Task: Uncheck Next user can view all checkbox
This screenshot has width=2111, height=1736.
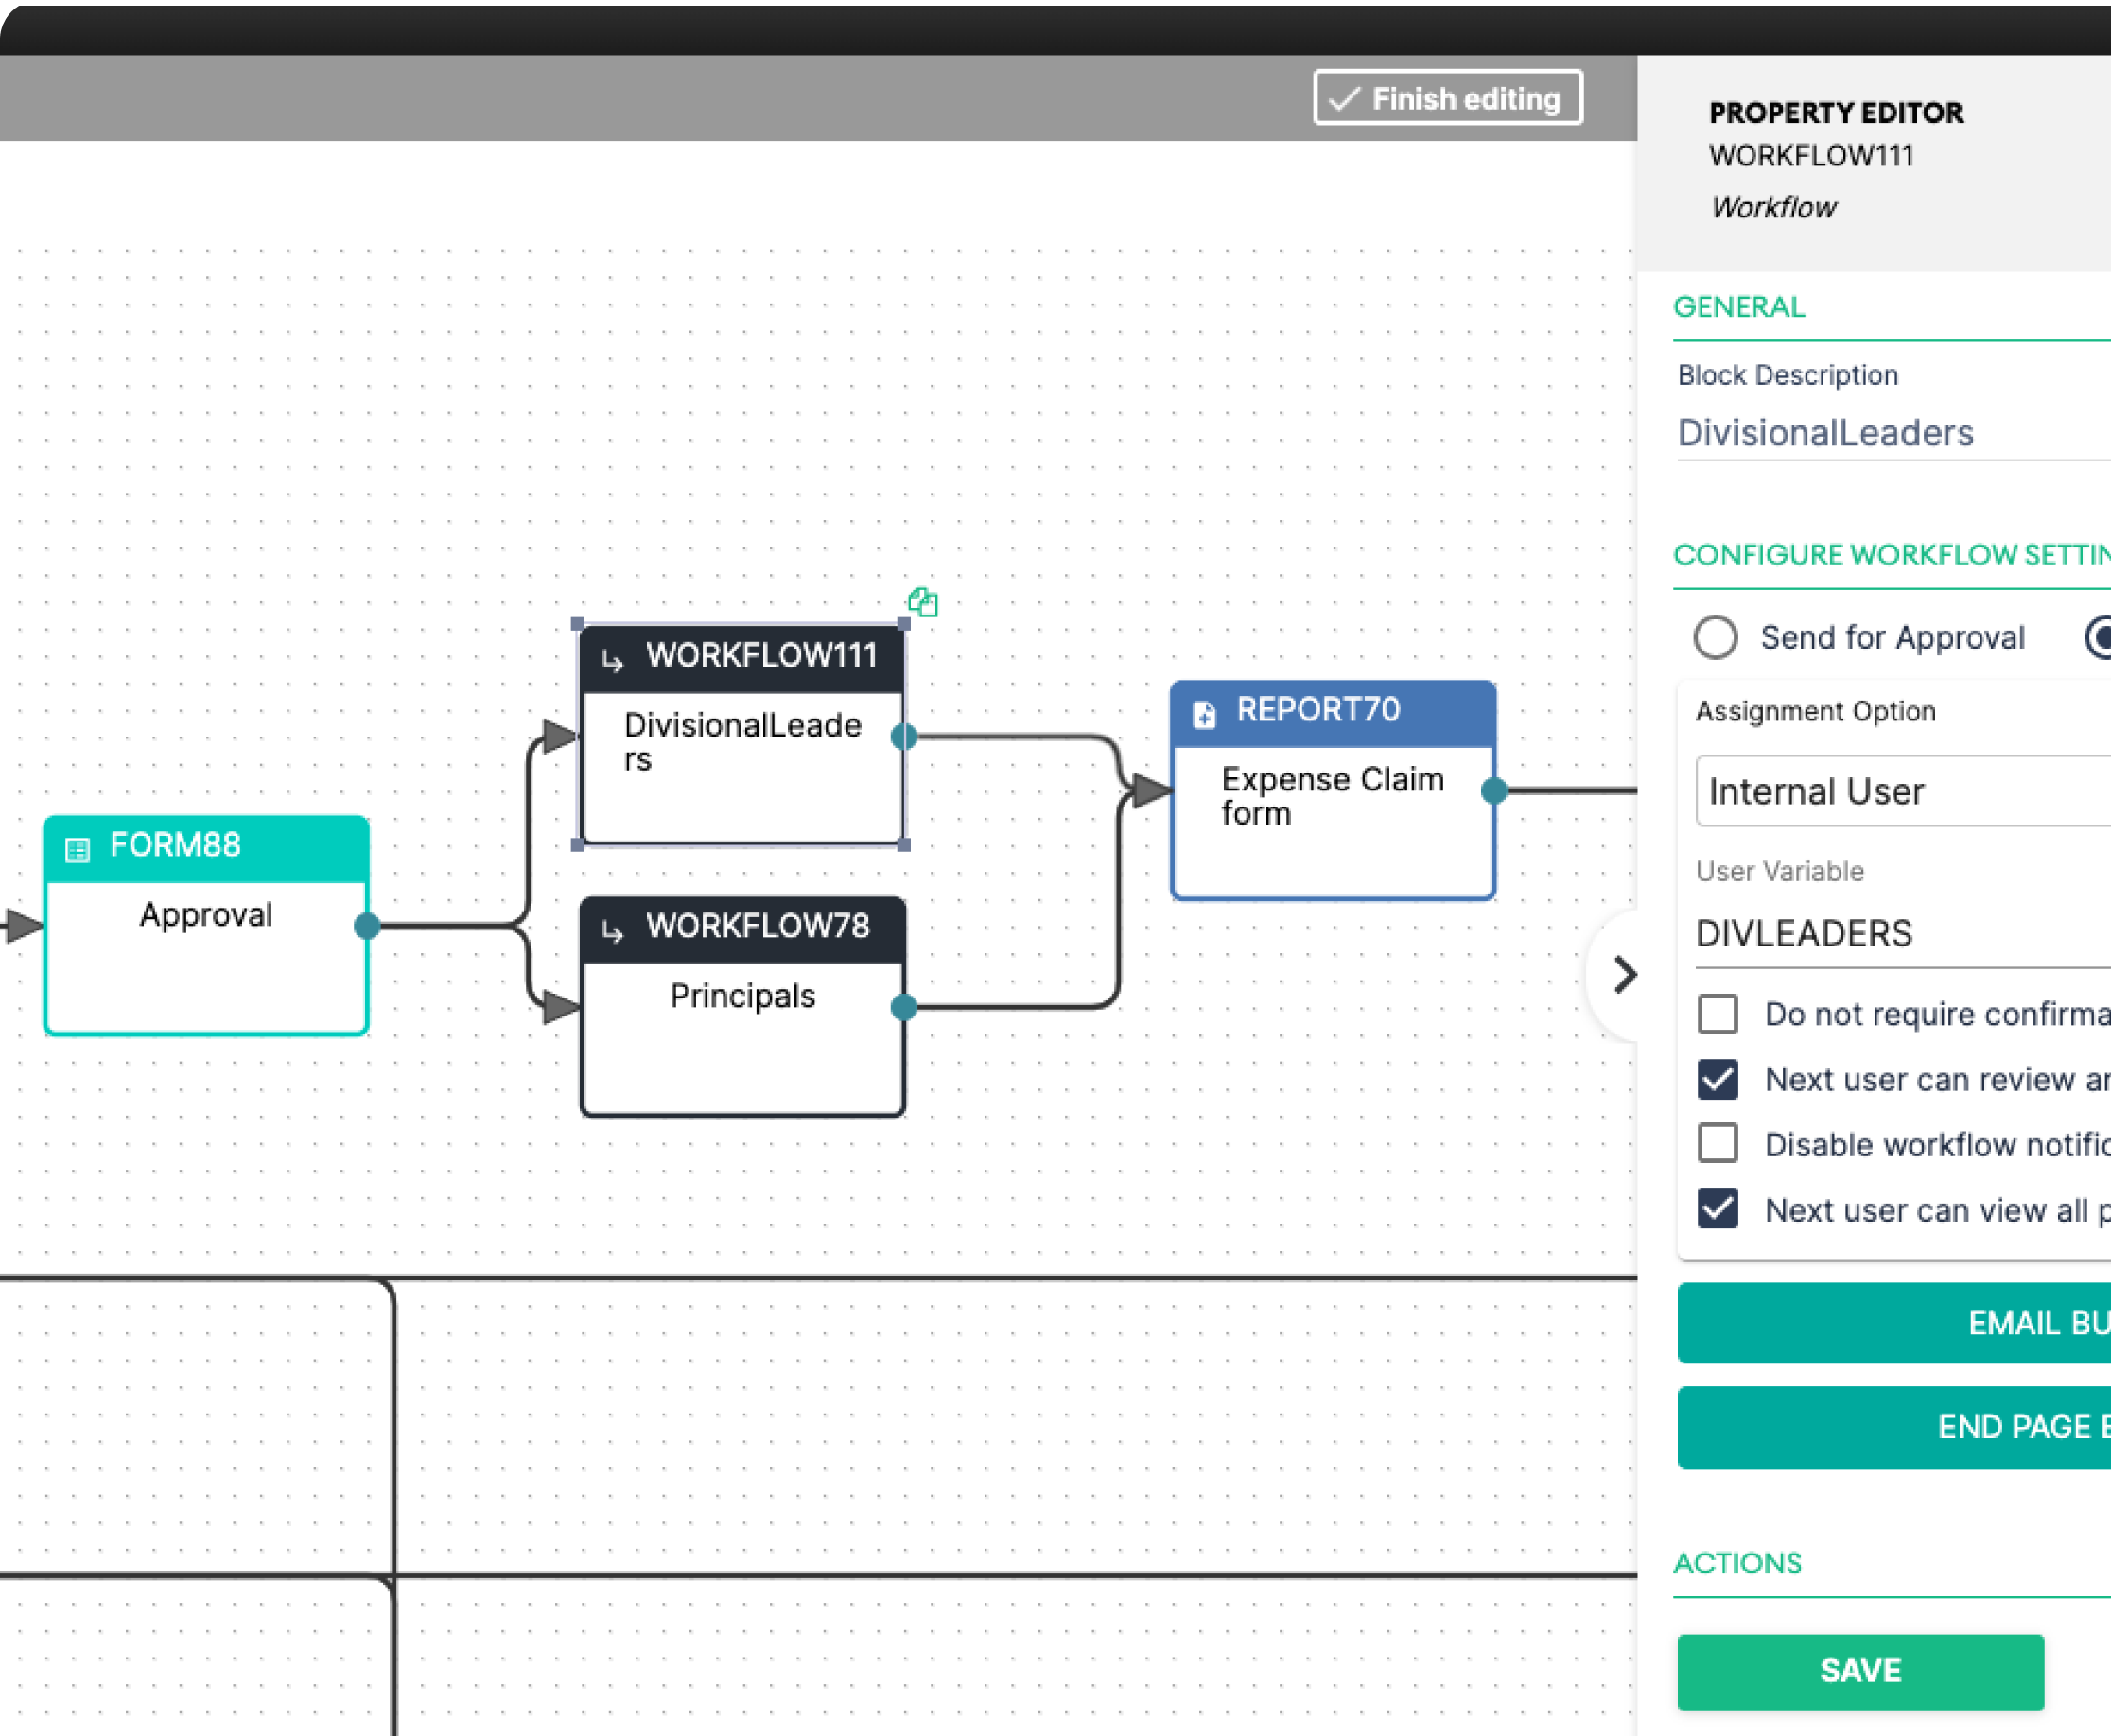Action: (1717, 1209)
